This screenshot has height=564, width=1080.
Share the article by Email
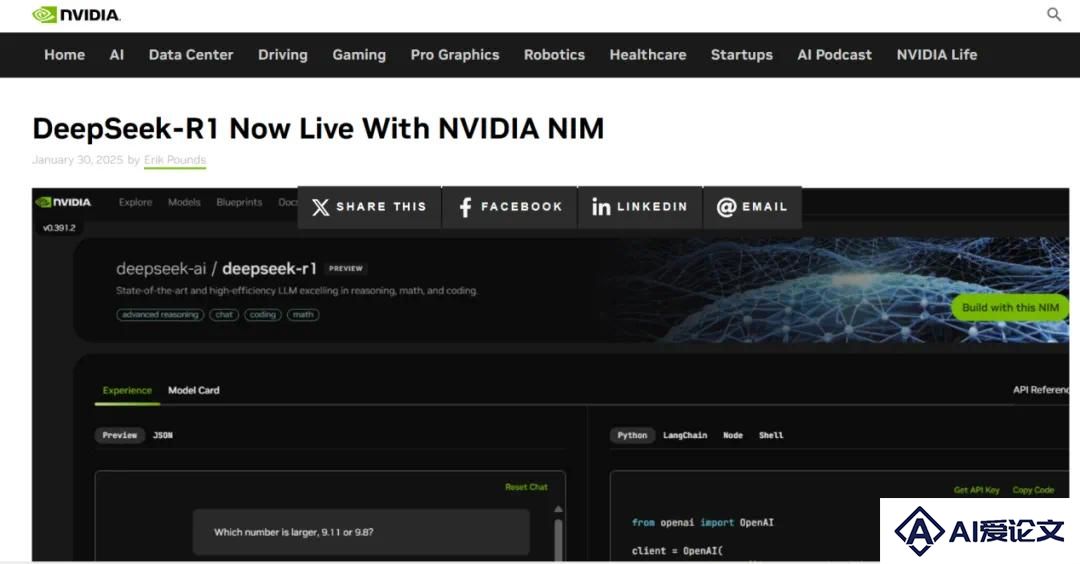pos(752,207)
